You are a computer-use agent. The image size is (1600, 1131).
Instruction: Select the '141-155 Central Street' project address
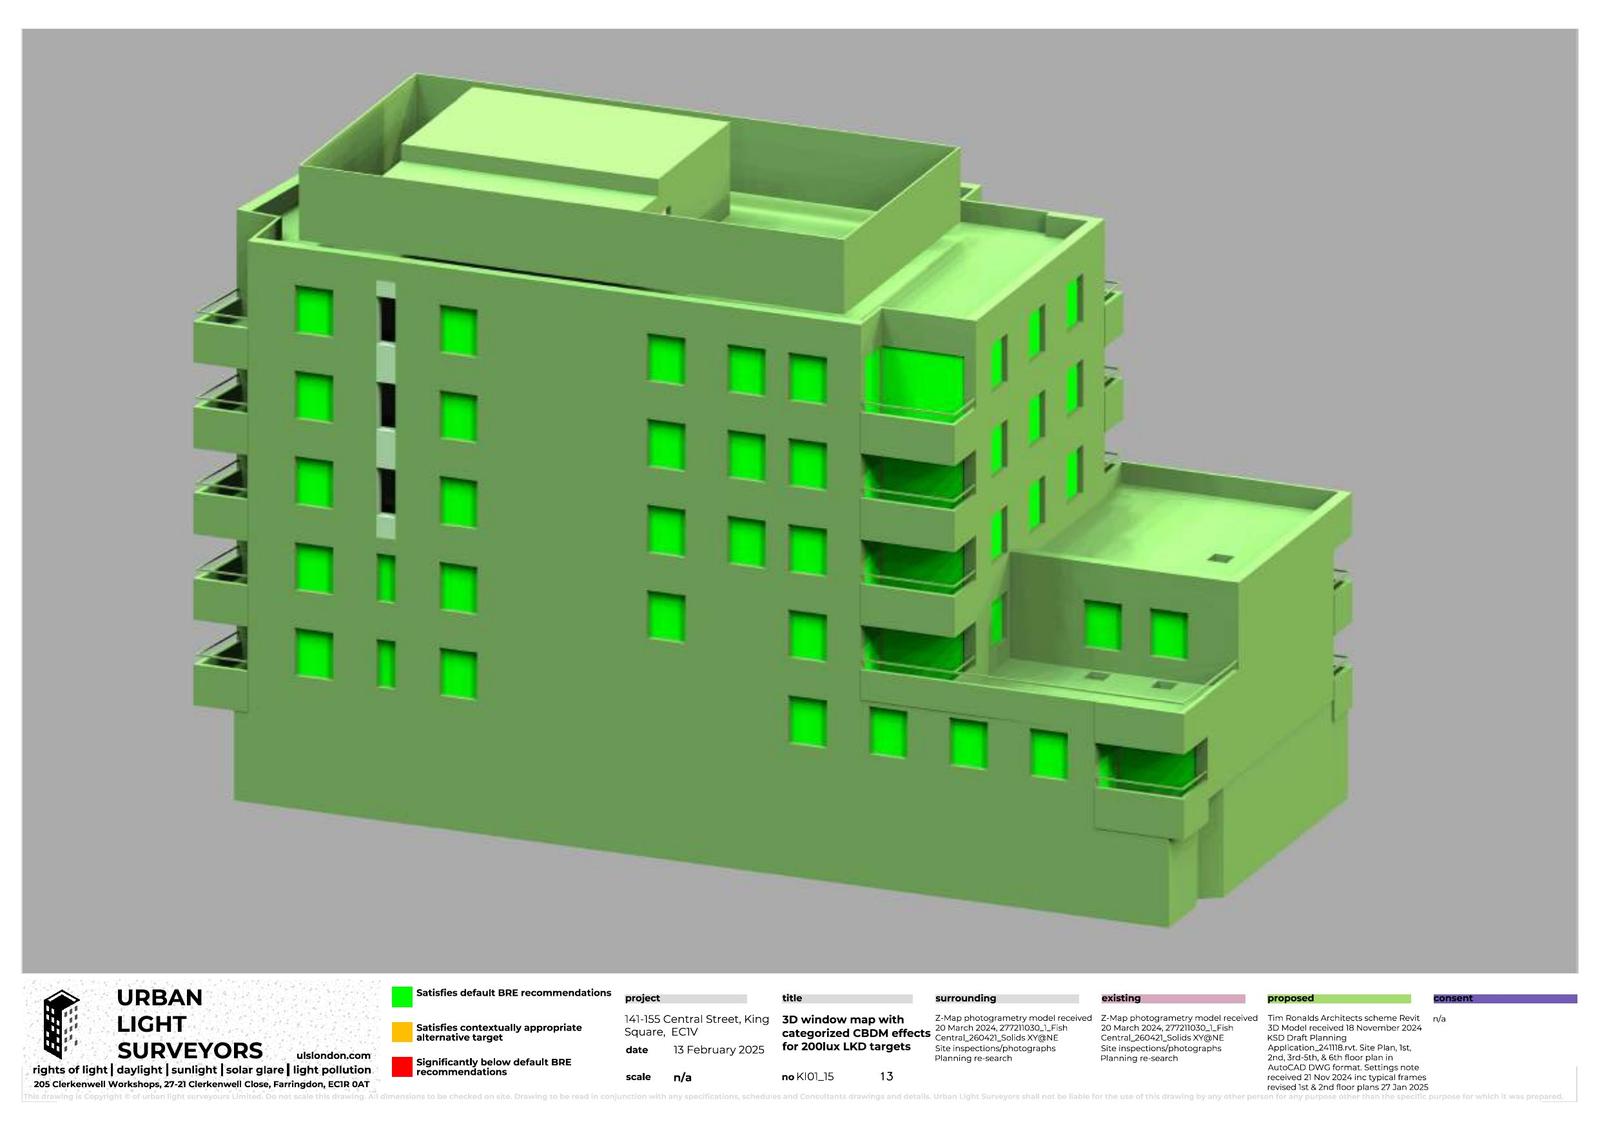pyautogui.click(x=696, y=1025)
